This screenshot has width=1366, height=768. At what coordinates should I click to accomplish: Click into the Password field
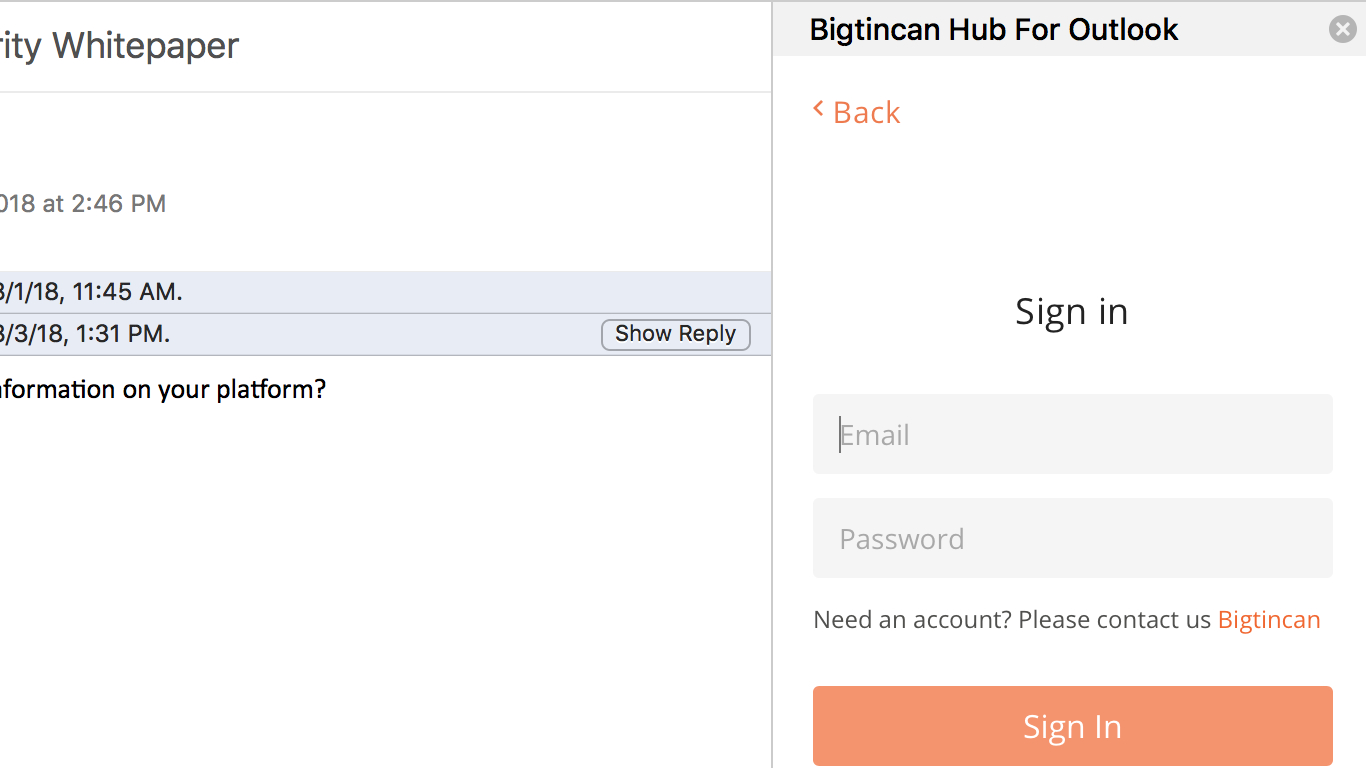pos(1072,538)
